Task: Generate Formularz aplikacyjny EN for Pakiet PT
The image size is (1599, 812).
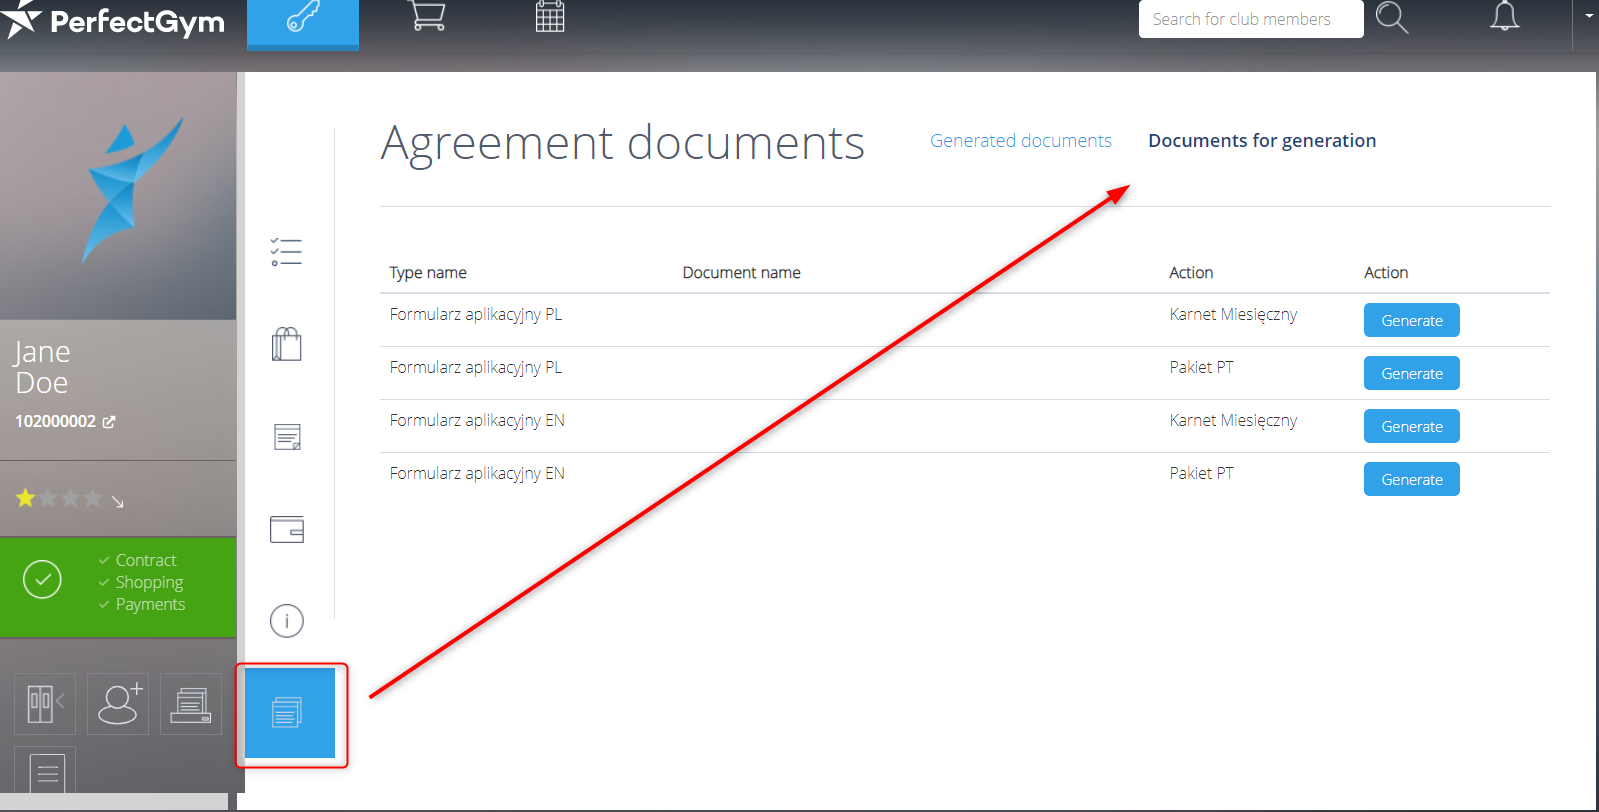Action: (x=1411, y=479)
